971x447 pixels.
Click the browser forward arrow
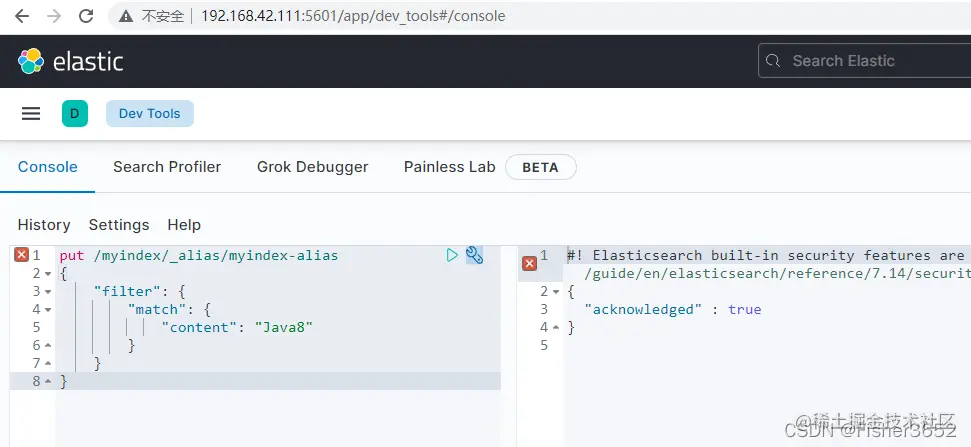[x=54, y=16]
